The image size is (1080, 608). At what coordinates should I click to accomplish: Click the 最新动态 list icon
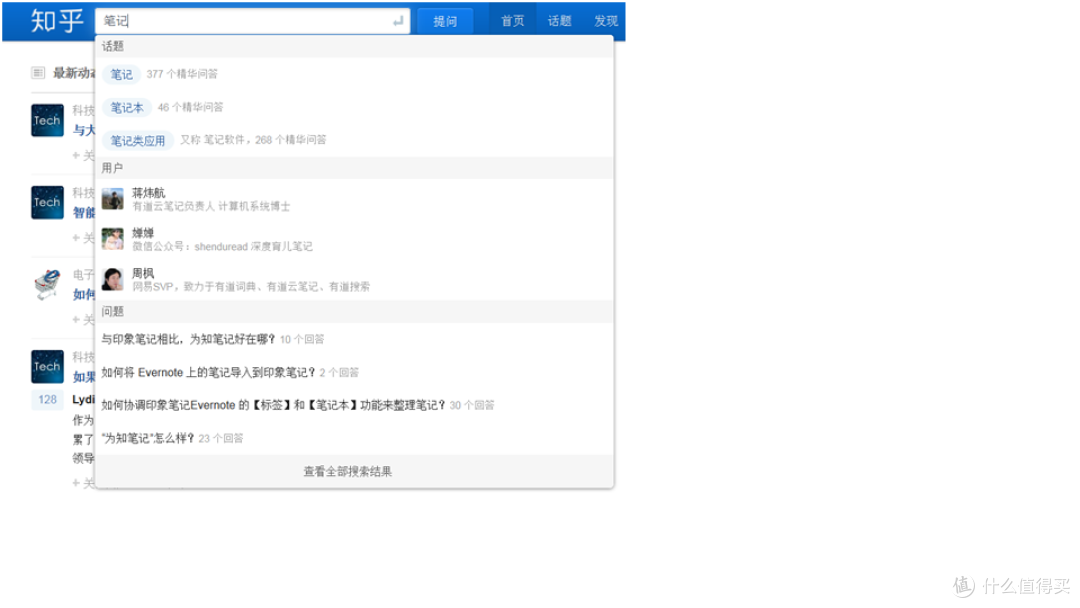click(38, 72)
